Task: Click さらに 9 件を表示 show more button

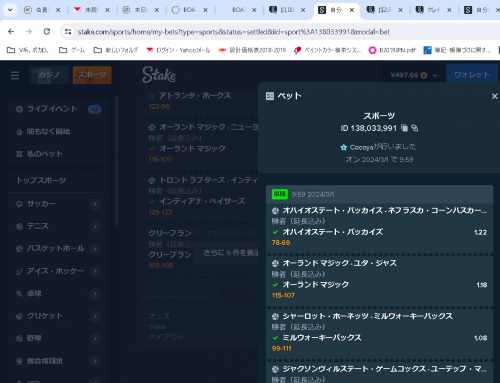Action: (226, 253)
